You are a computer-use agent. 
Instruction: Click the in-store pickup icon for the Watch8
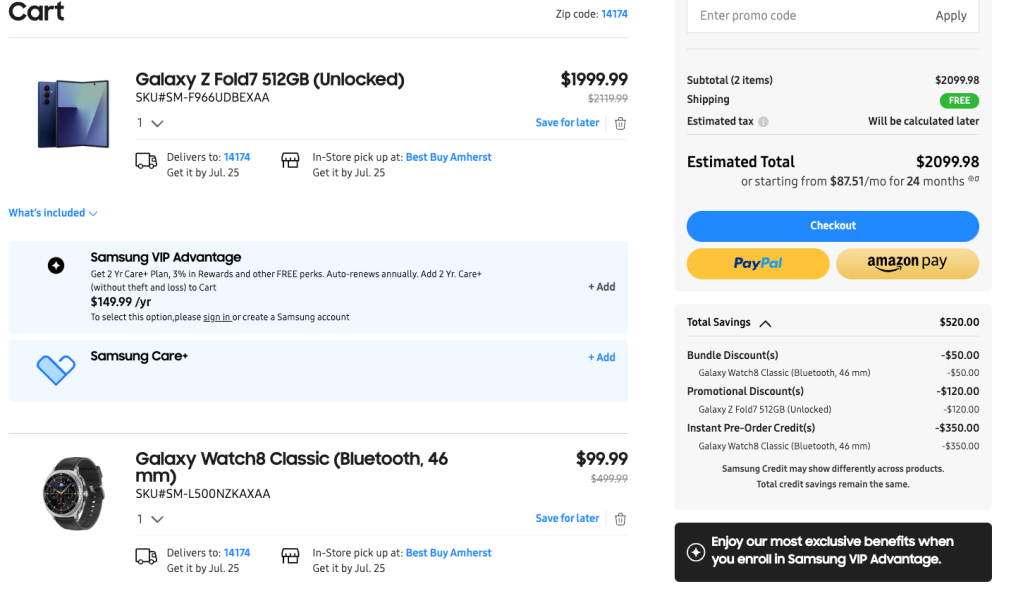(290, 555)
